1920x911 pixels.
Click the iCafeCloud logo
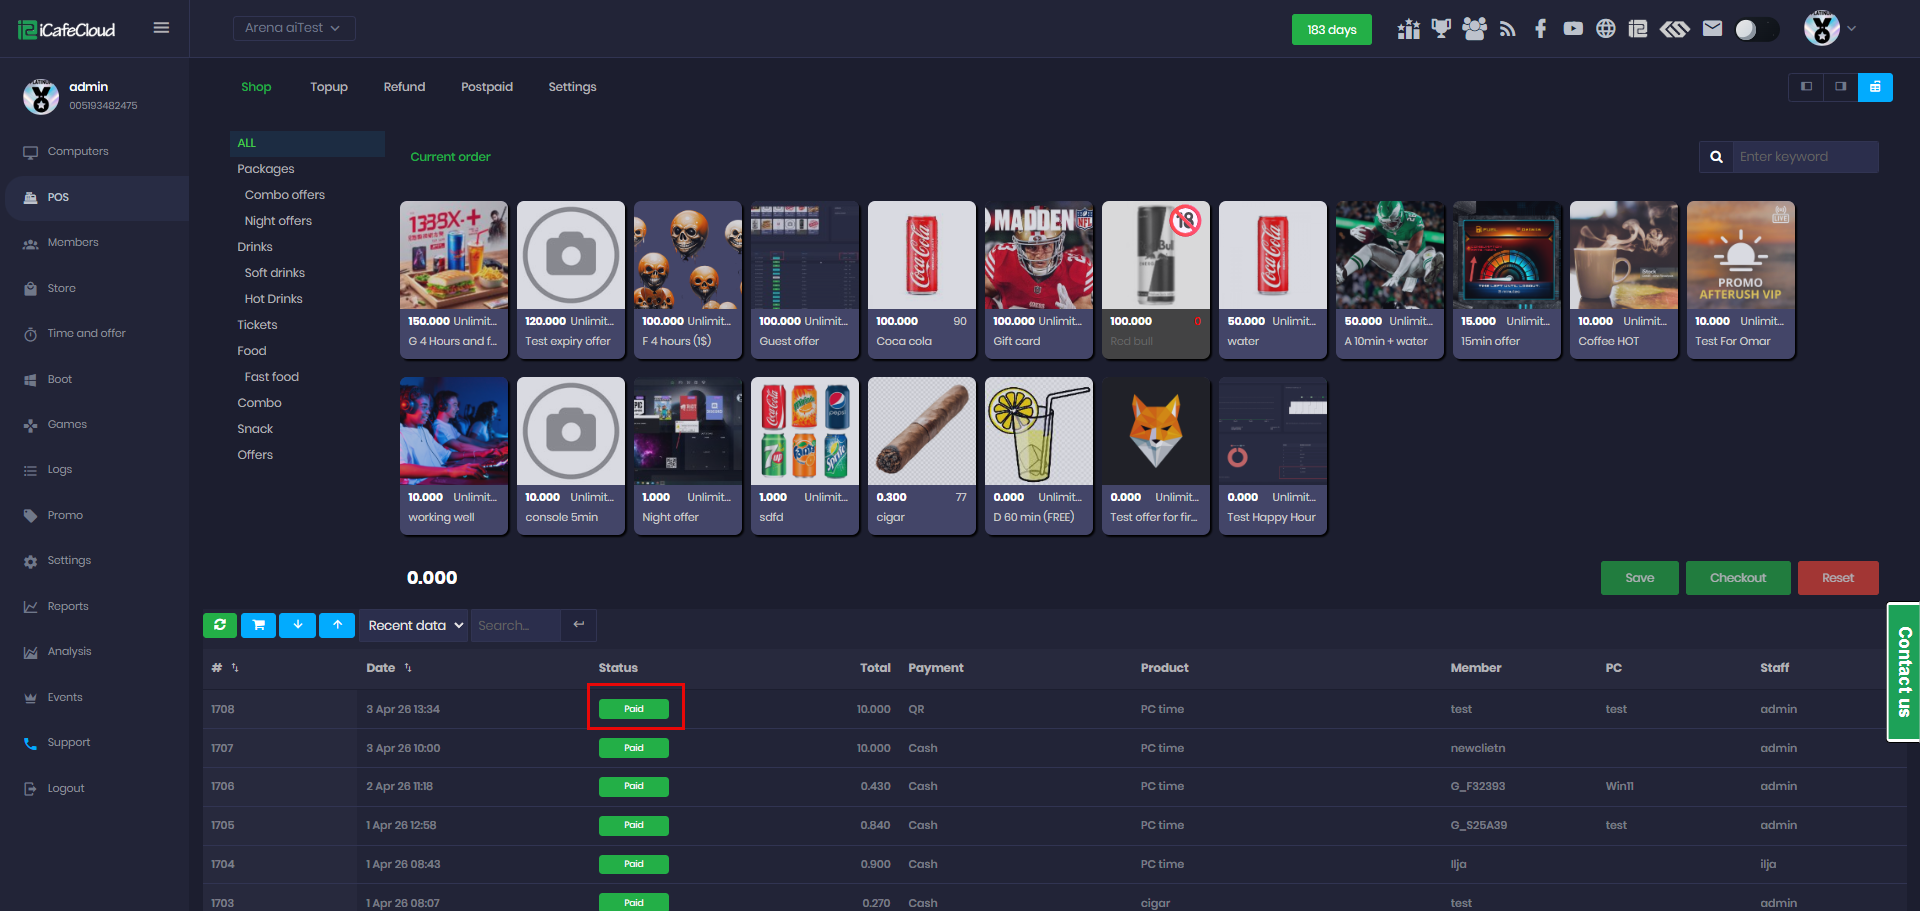pos(66,30)
